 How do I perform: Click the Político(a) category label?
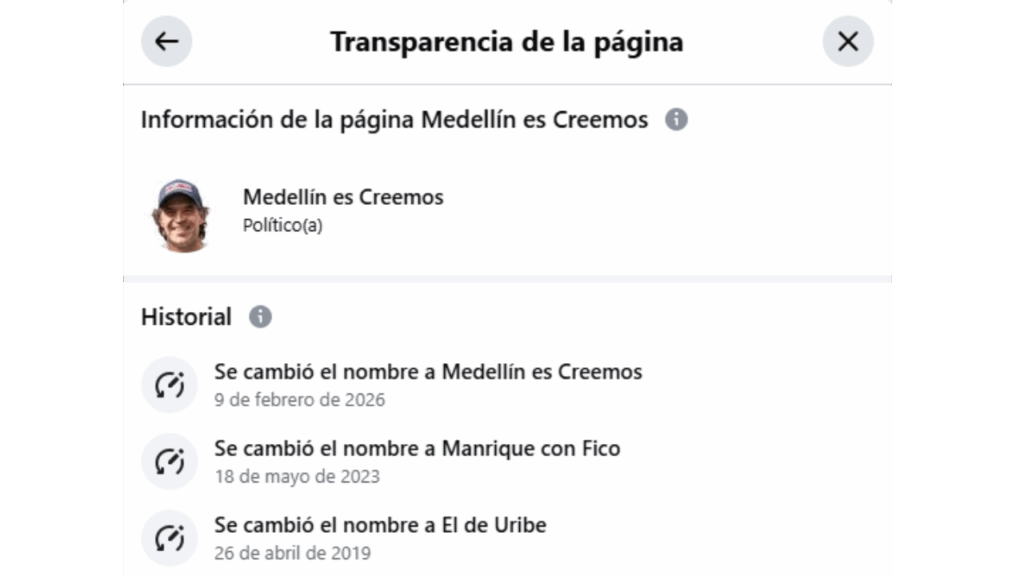(283, 226)
